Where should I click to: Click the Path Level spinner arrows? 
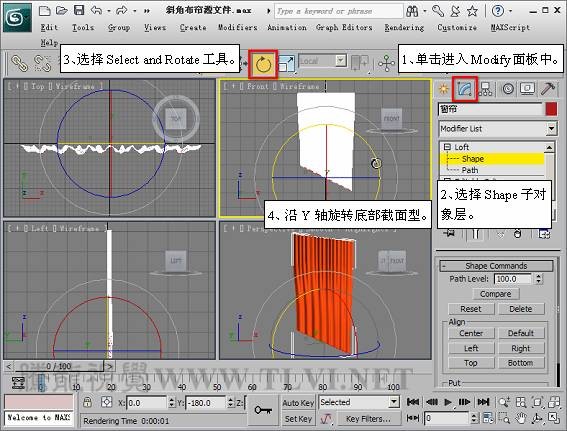(x=539, y=279)
